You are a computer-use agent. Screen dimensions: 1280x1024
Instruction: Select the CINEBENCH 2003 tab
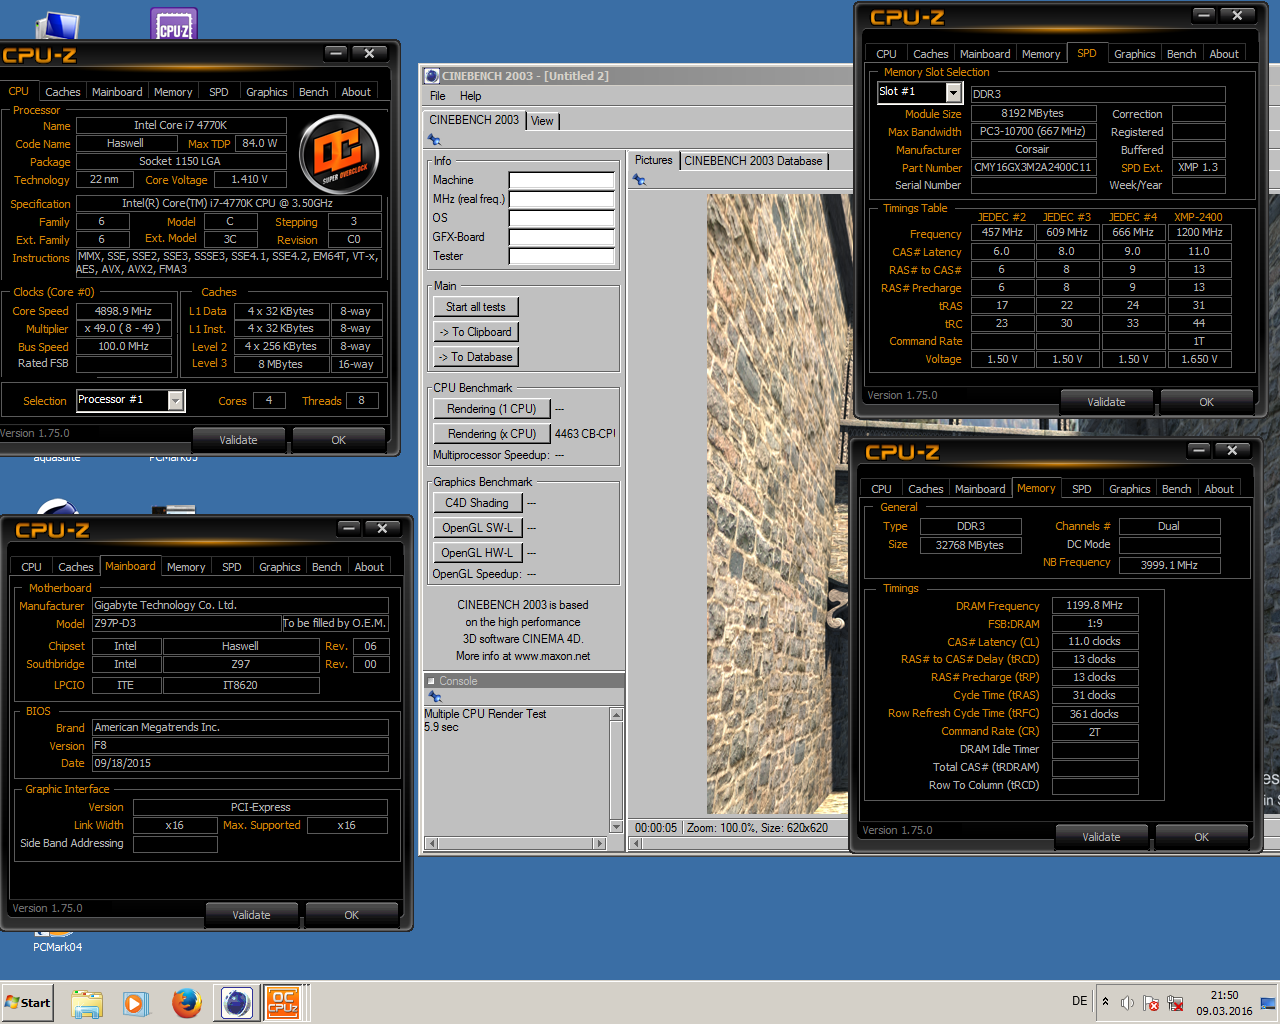[x=474, y=120]
